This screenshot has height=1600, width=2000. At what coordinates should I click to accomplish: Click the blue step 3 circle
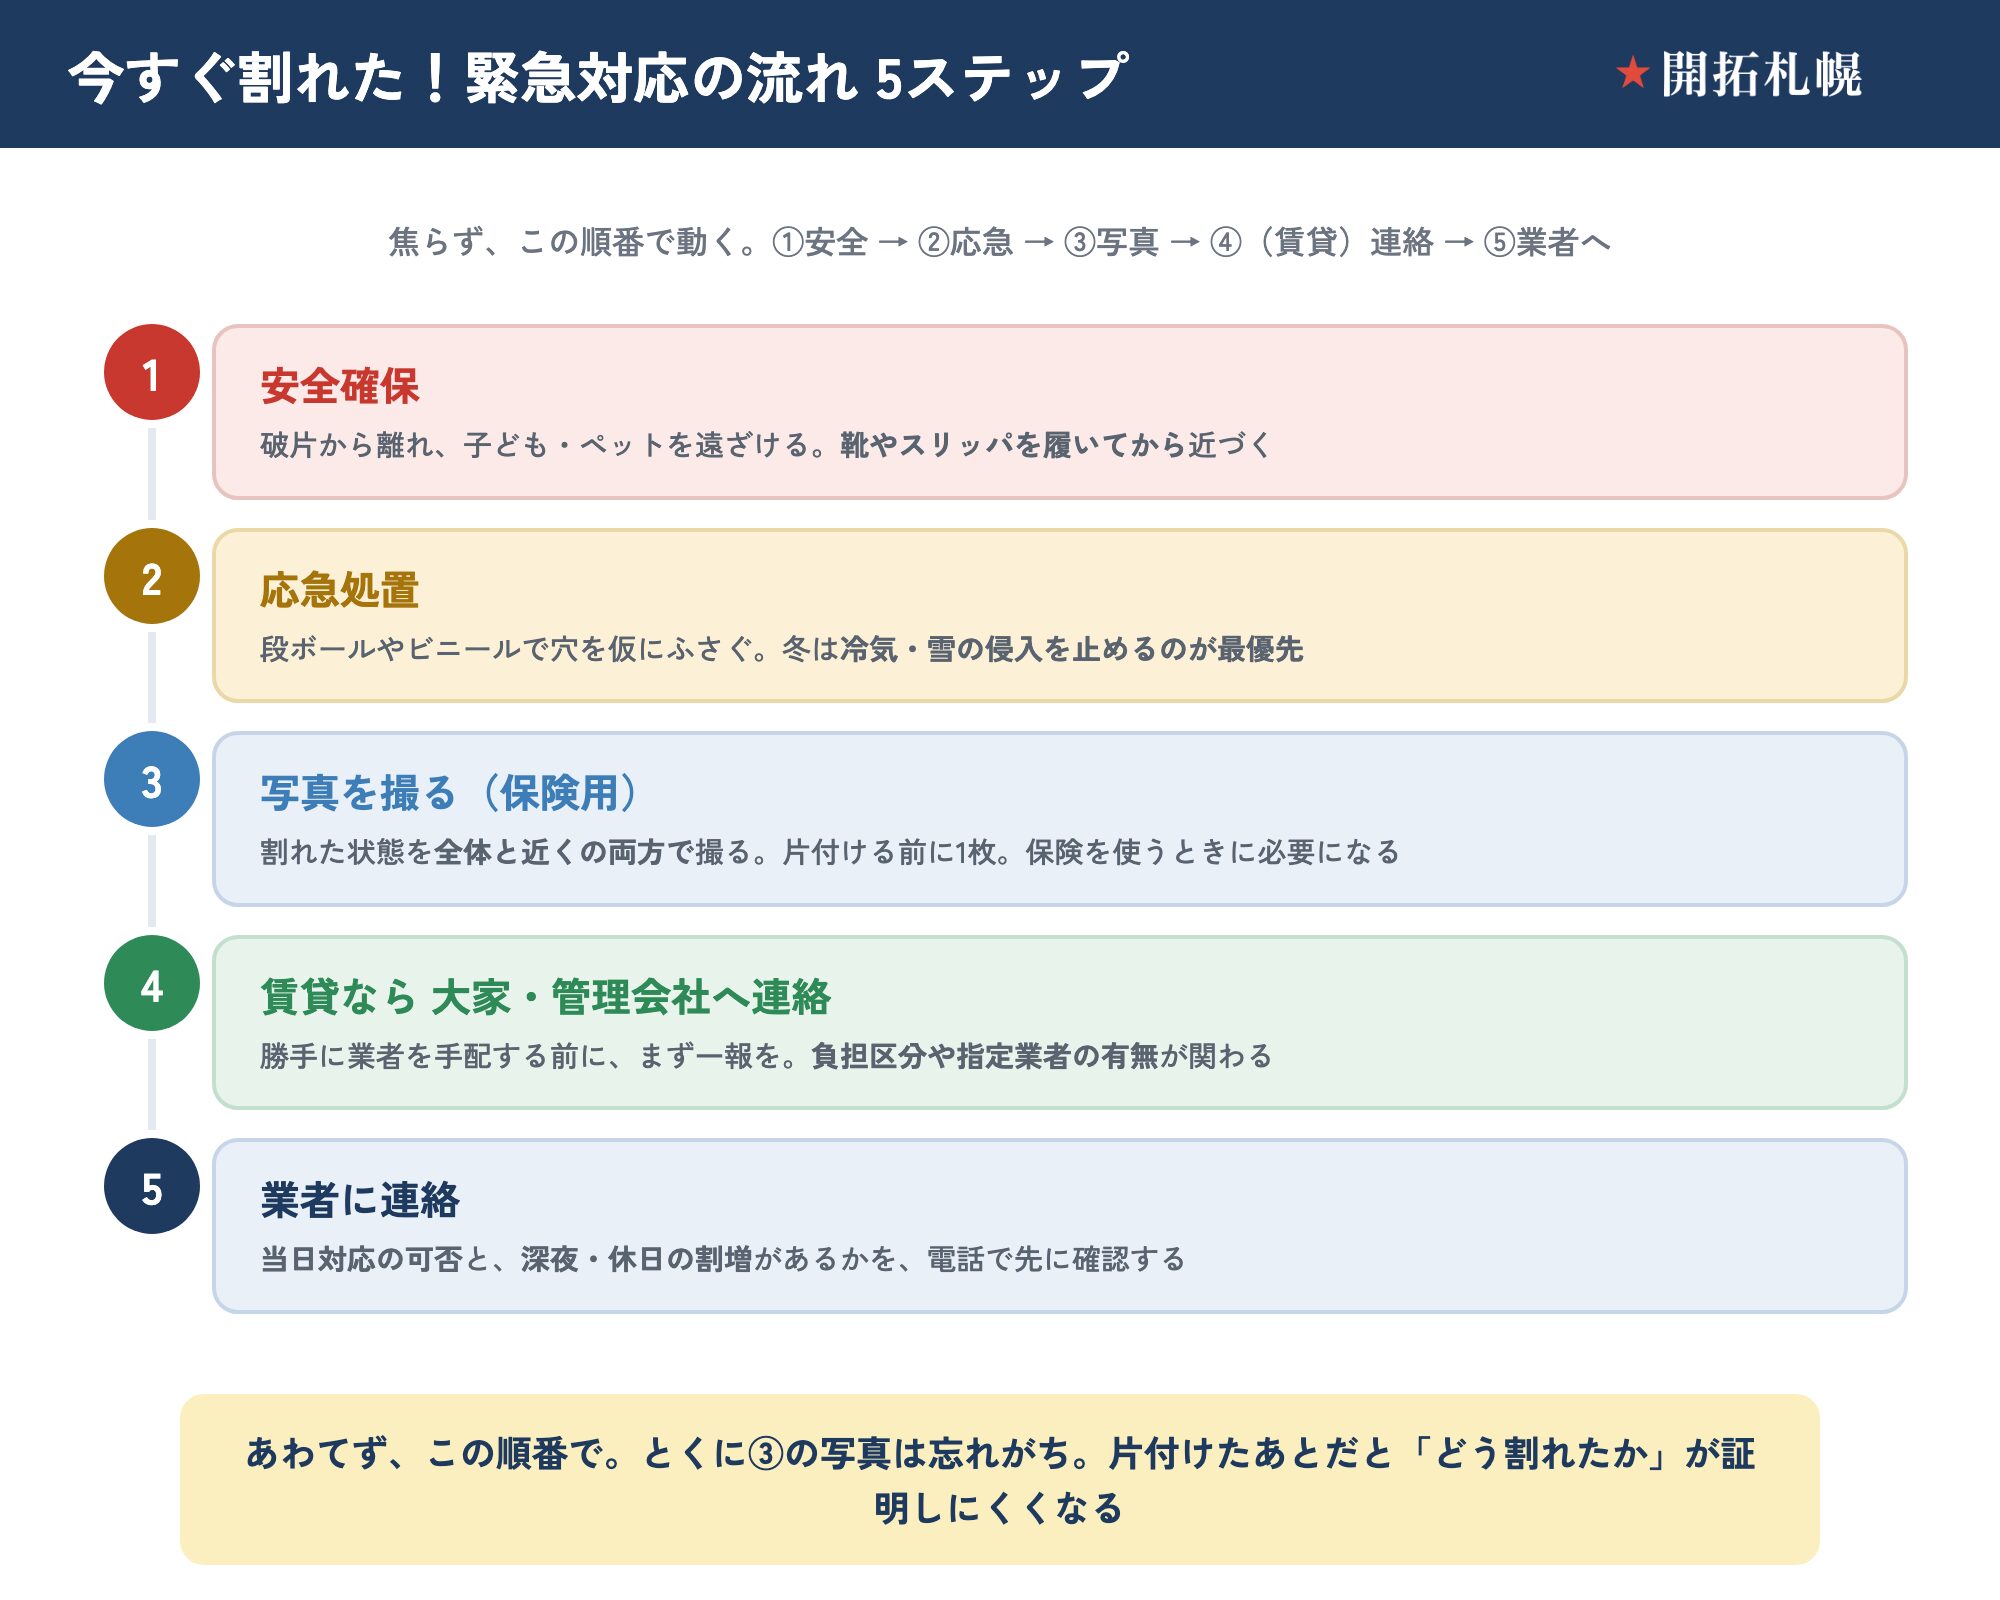tap(152, 779)
